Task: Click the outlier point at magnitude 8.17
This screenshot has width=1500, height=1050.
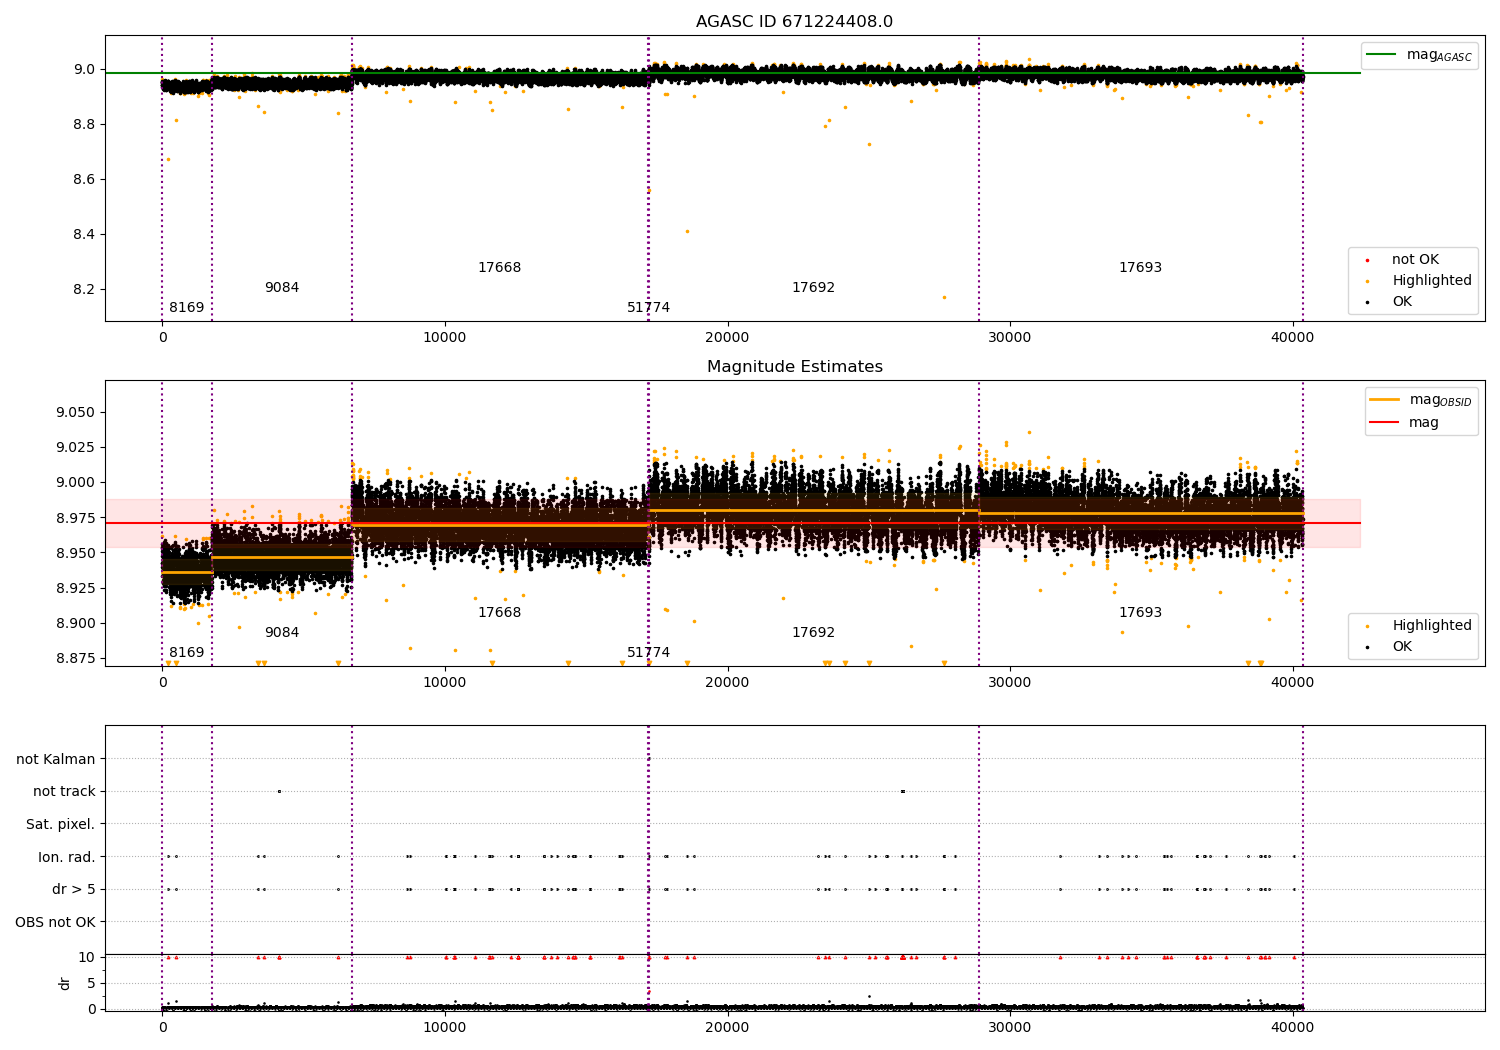Action: click(x=944, y=297)
